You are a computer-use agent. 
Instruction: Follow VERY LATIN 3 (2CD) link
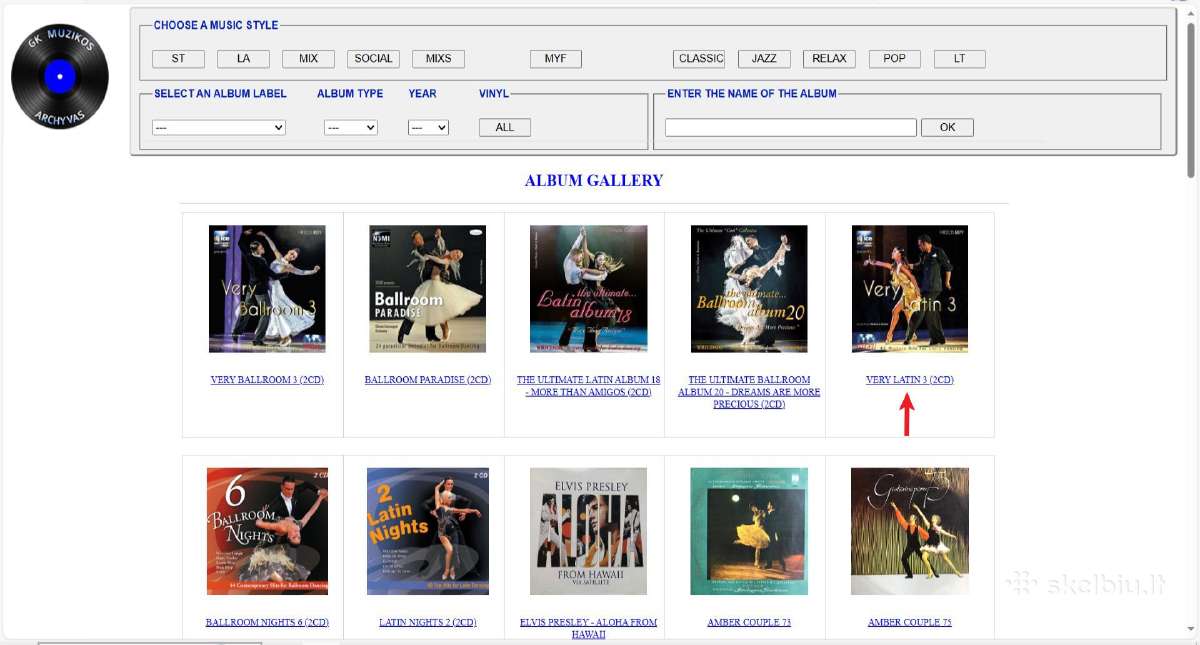910,380
